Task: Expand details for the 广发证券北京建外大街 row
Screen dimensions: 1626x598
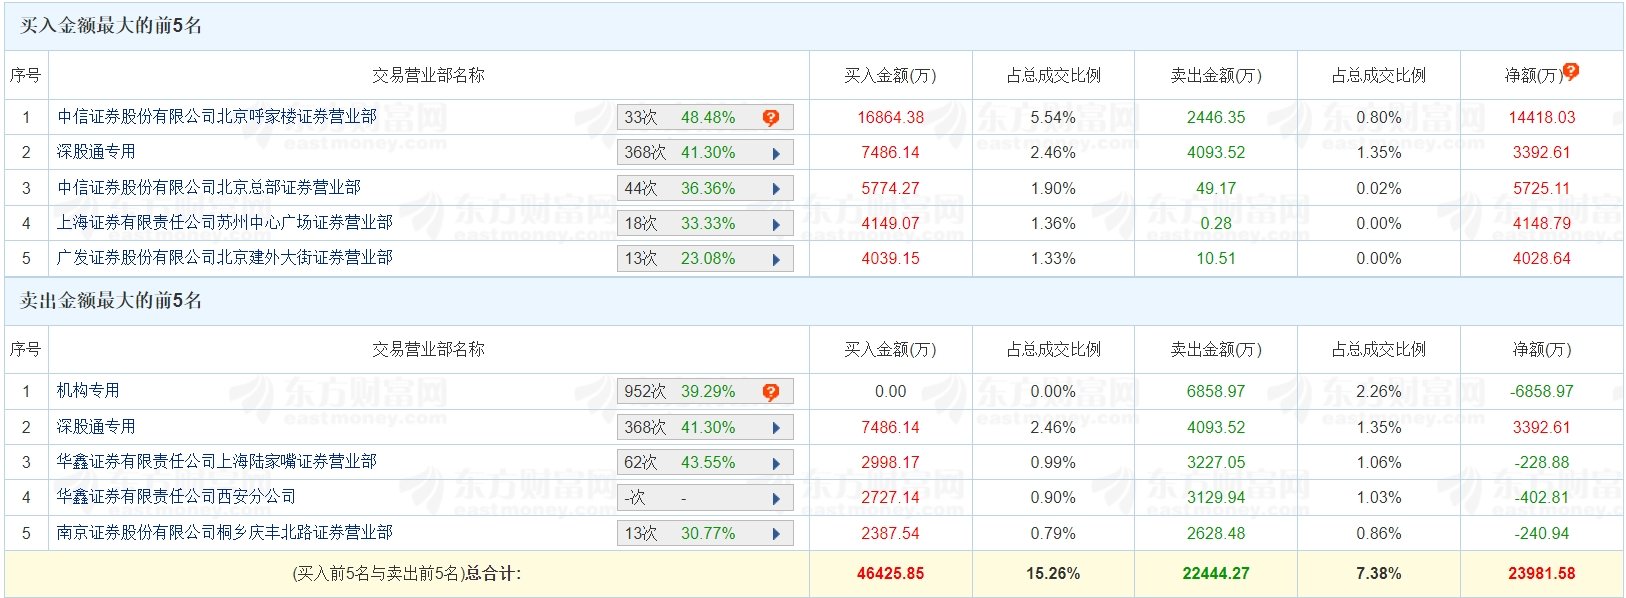Action: pos(776,259)
